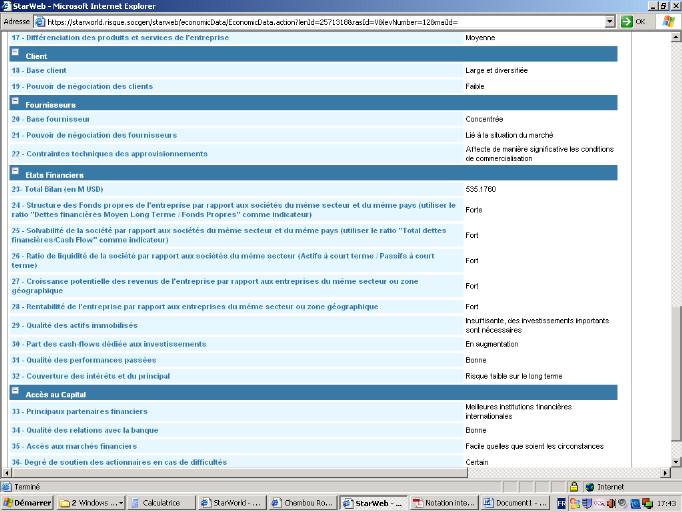The width and height of the screenshot is (682, 512).
Task: Collapse the Client section
Action: click(15, 52)
